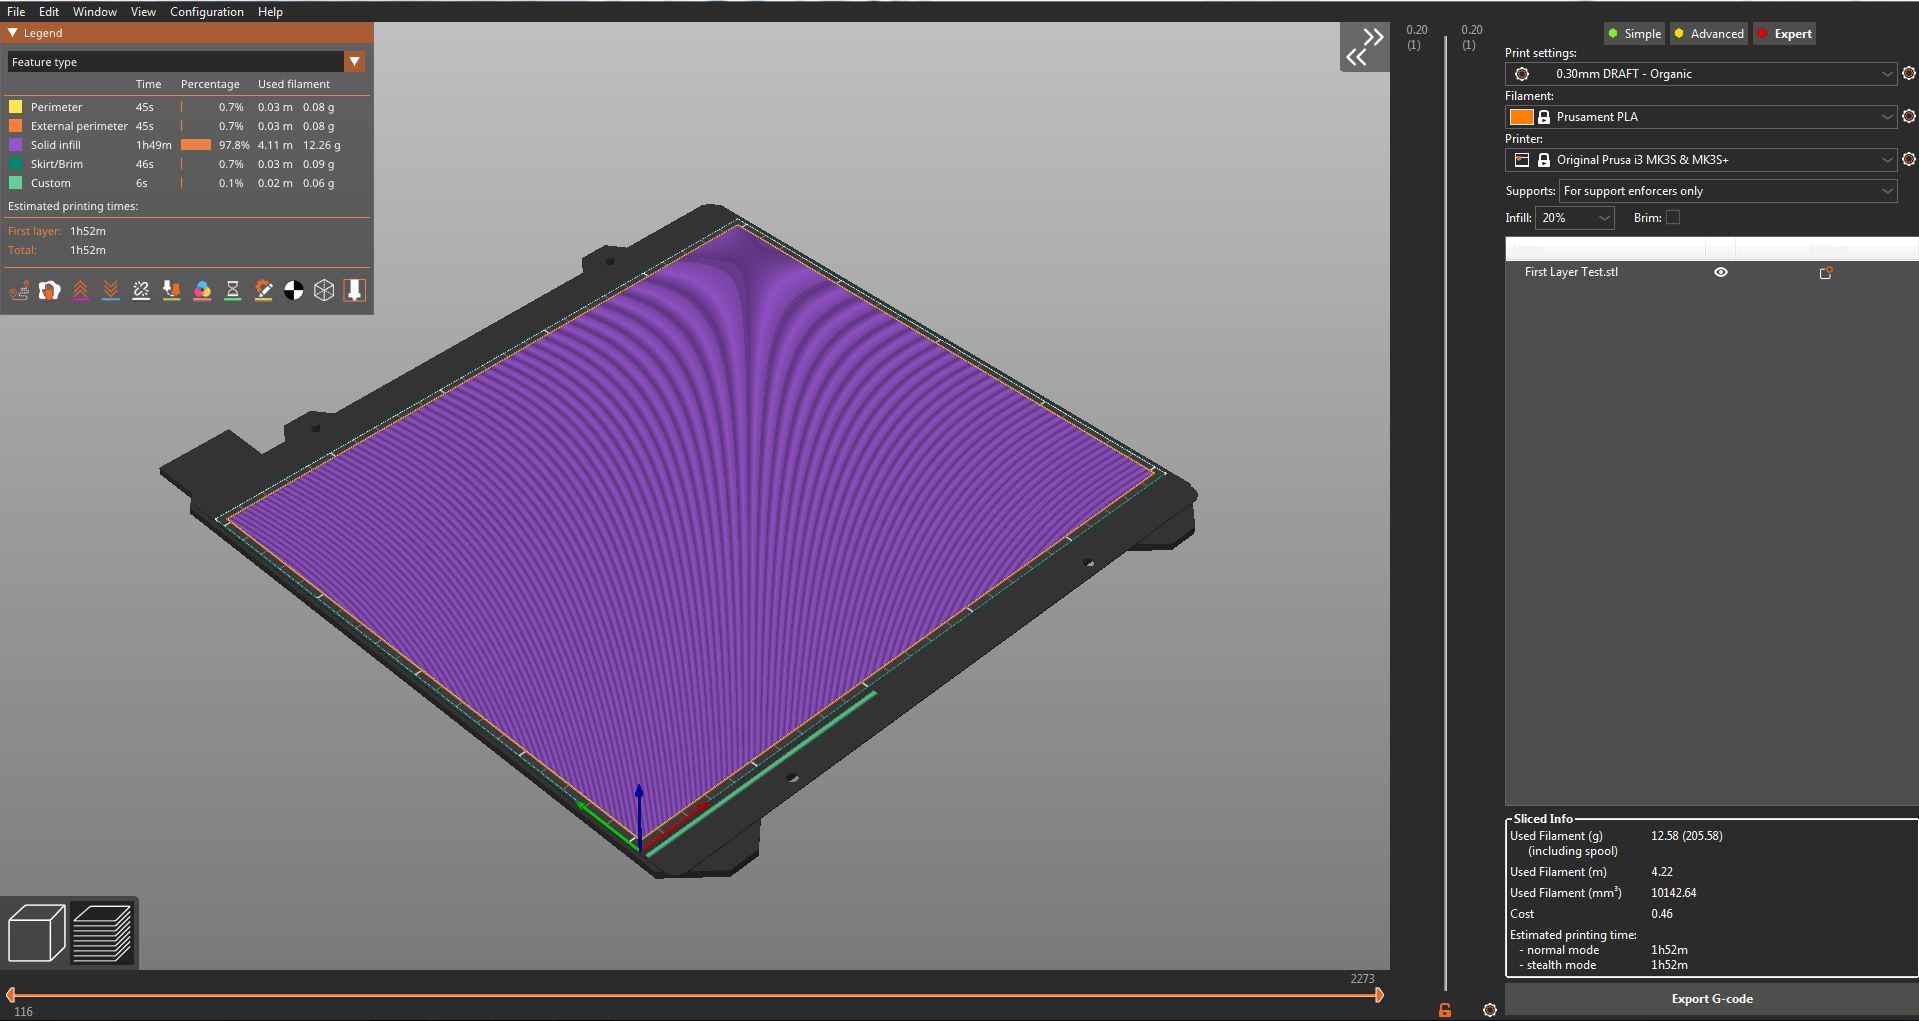This screenshot has width=1919, height=1021.
Task: Toggle shells display cube icon
Action: click(324, 291)
